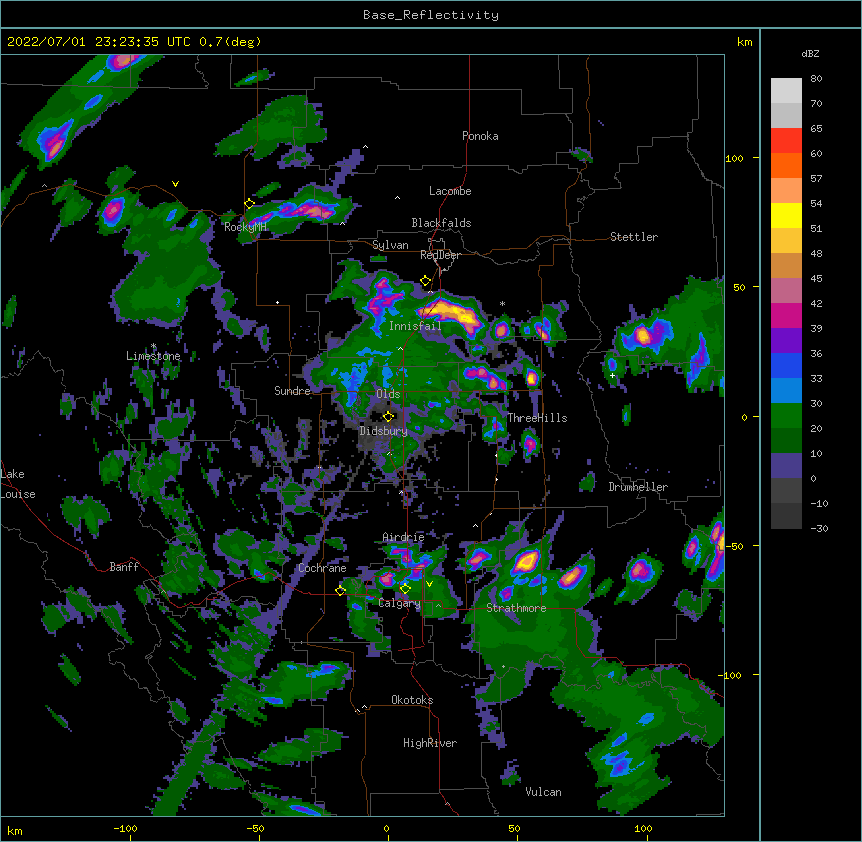The width and height of the screenshot is (862, 842).
Task: Select the Calgary city label
Action: (399, 603)
